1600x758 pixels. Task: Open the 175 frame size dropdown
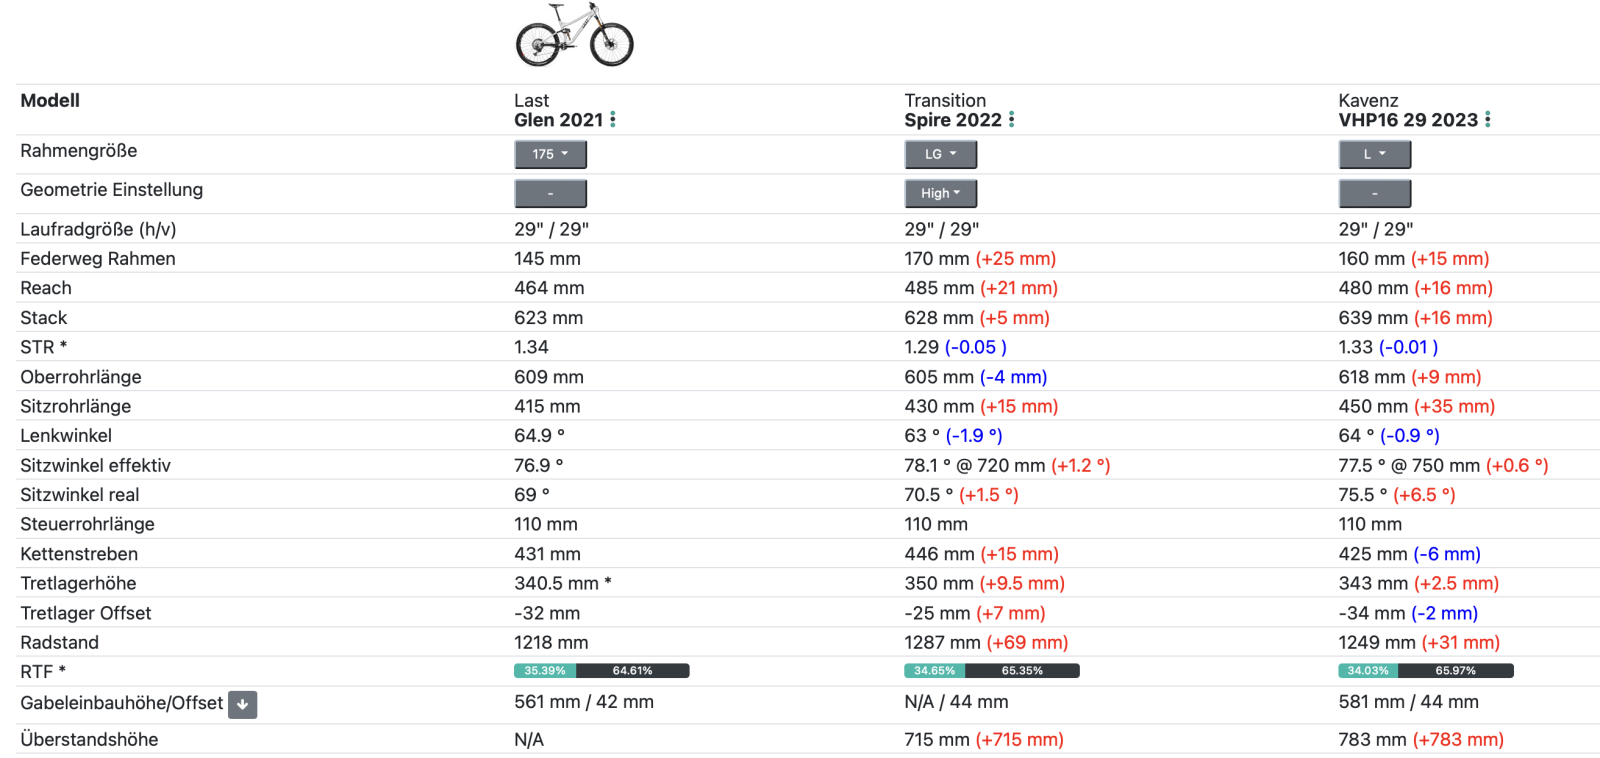tap(550, 154)
